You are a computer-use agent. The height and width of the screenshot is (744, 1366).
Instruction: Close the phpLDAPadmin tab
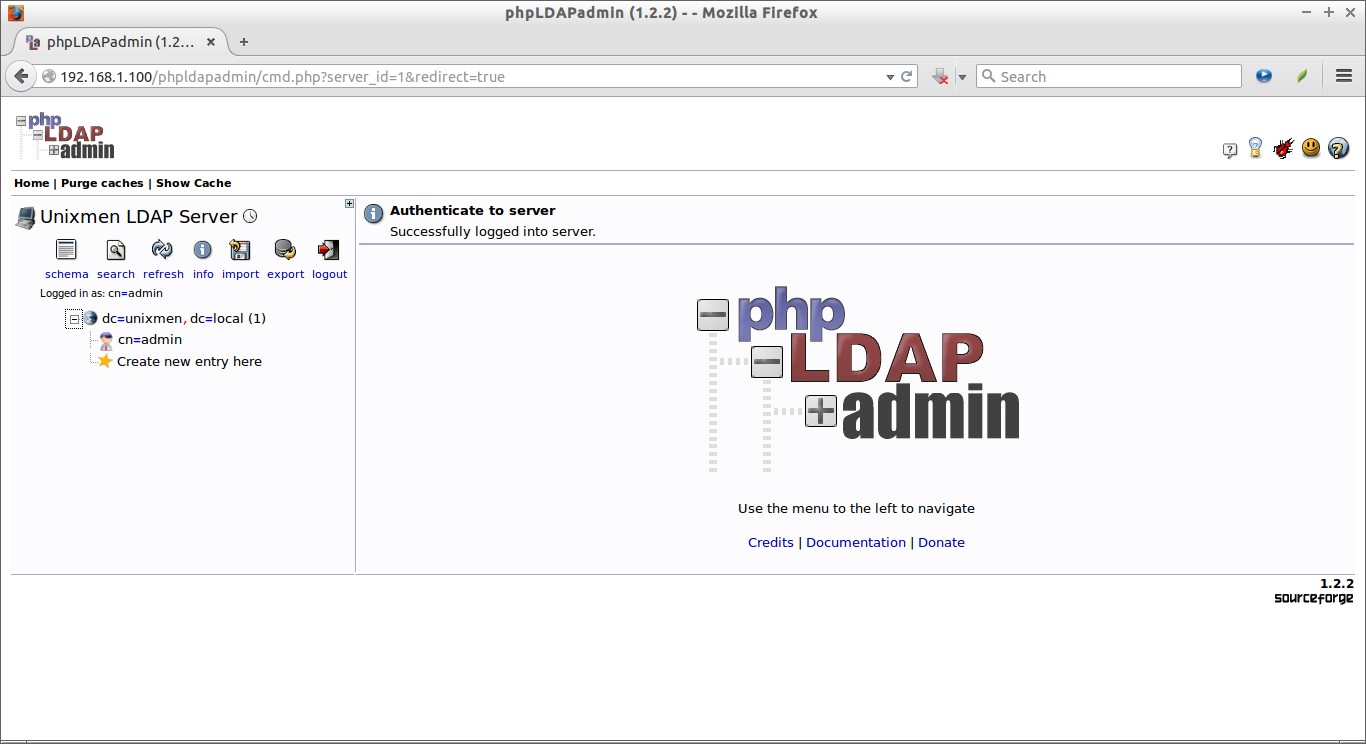coord(211,42)
